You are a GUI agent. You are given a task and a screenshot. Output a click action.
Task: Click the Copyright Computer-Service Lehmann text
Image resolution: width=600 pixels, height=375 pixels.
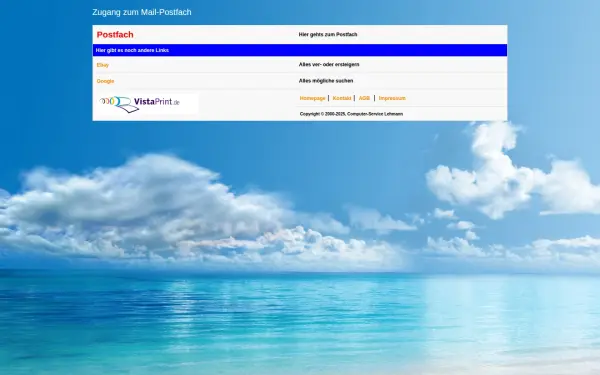351,114
